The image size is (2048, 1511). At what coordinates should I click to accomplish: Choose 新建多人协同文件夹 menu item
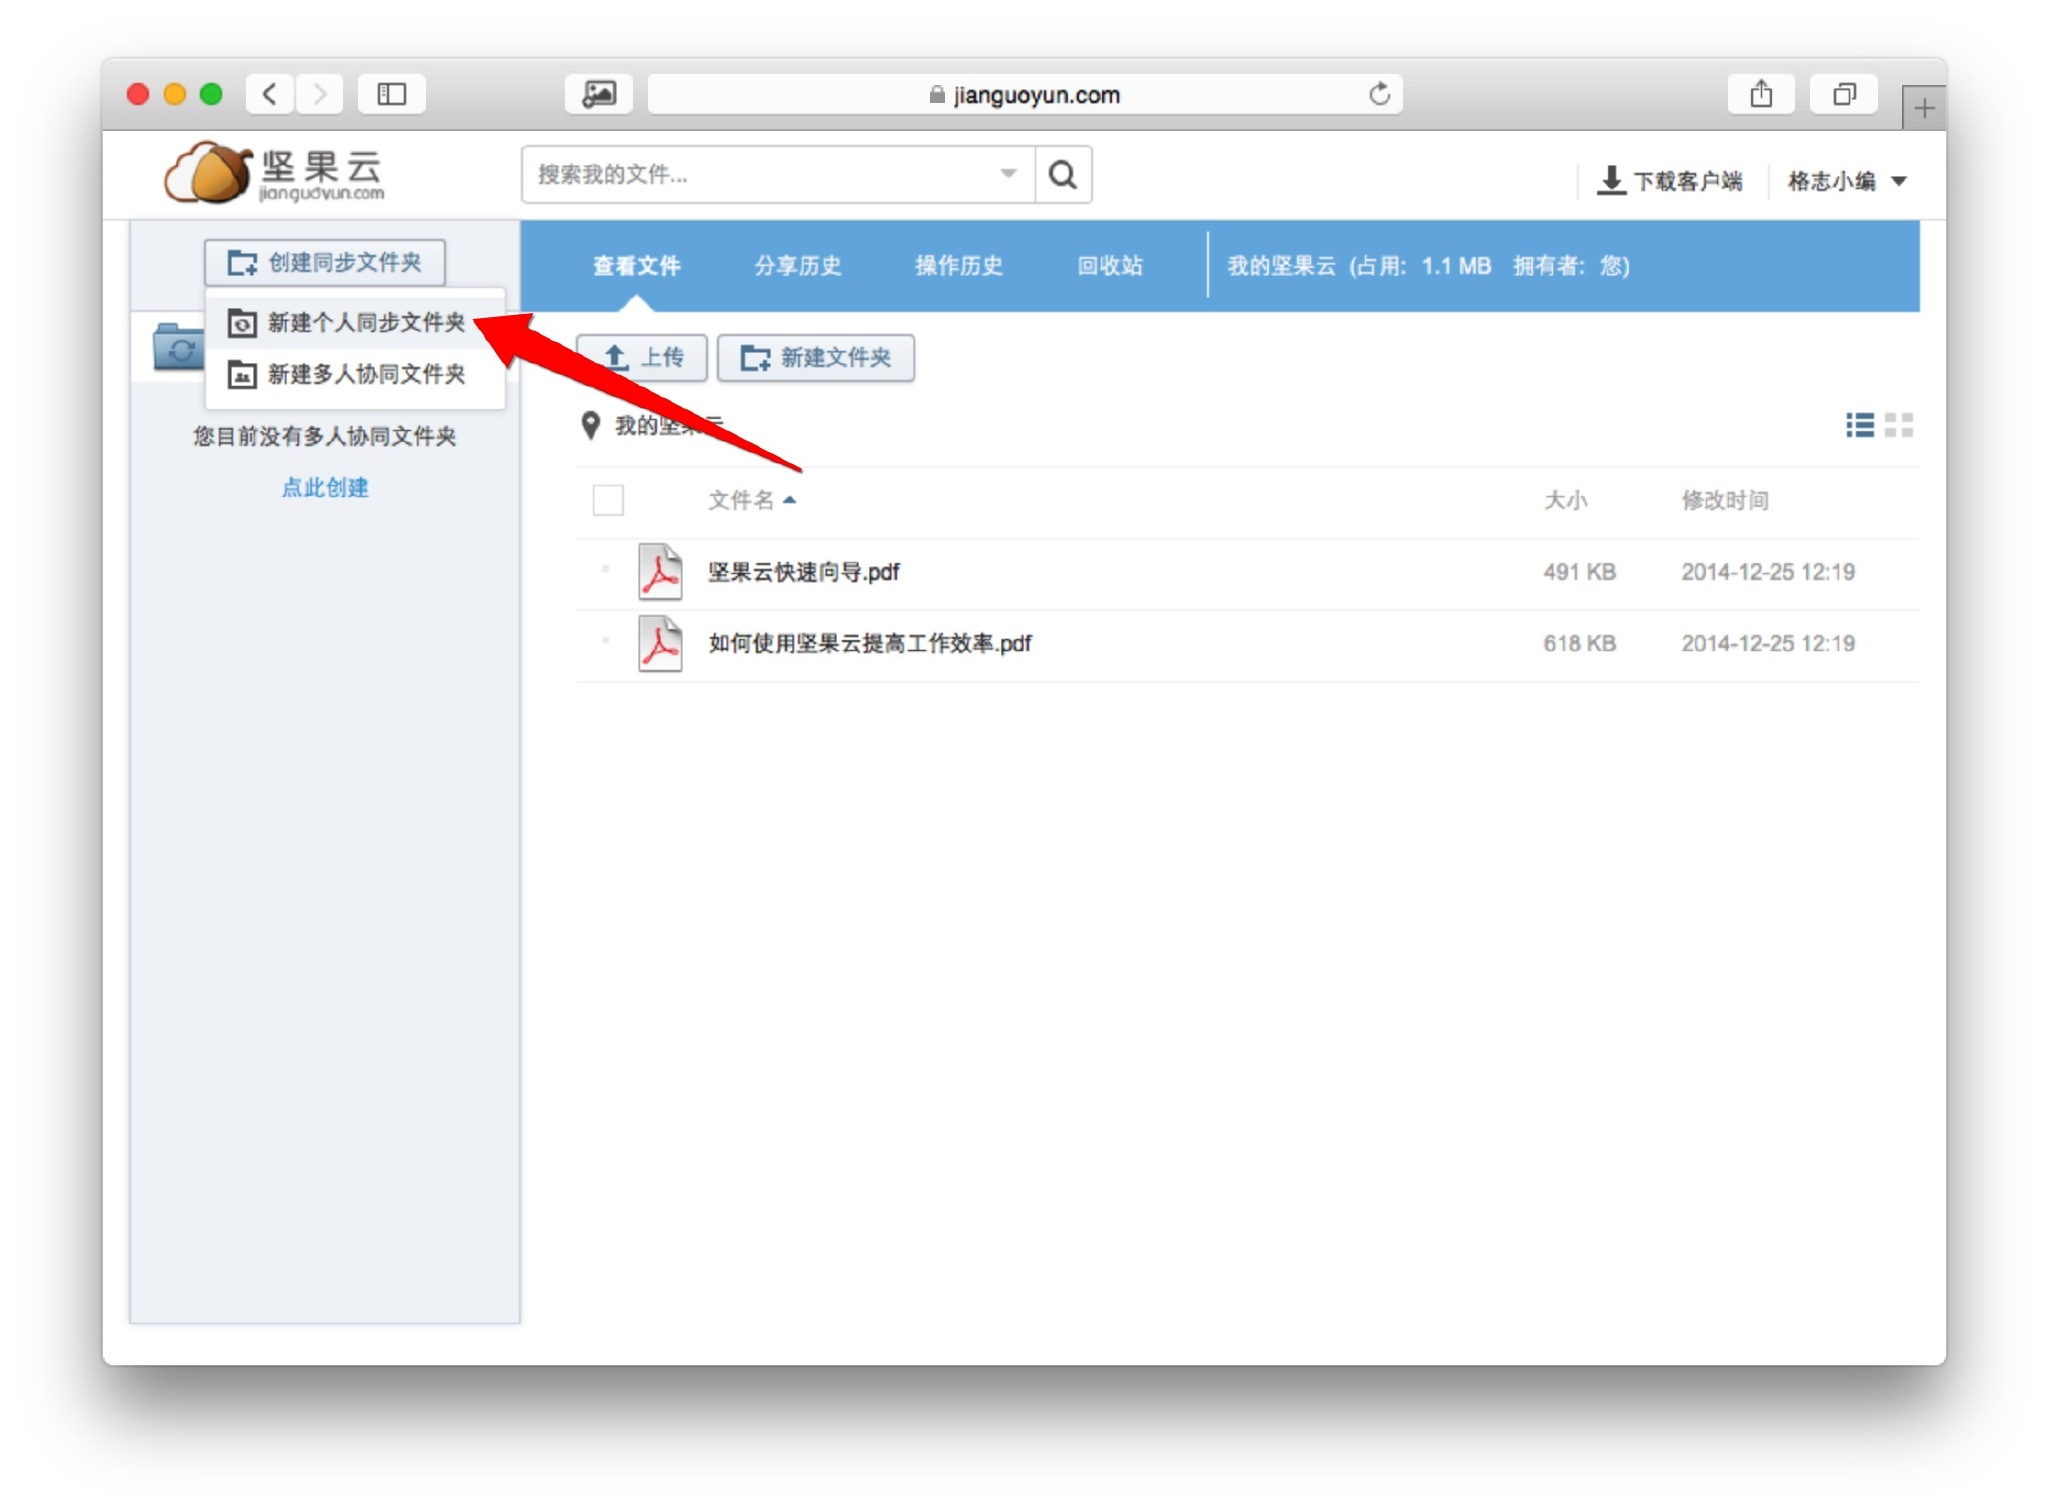coord(365,374)
